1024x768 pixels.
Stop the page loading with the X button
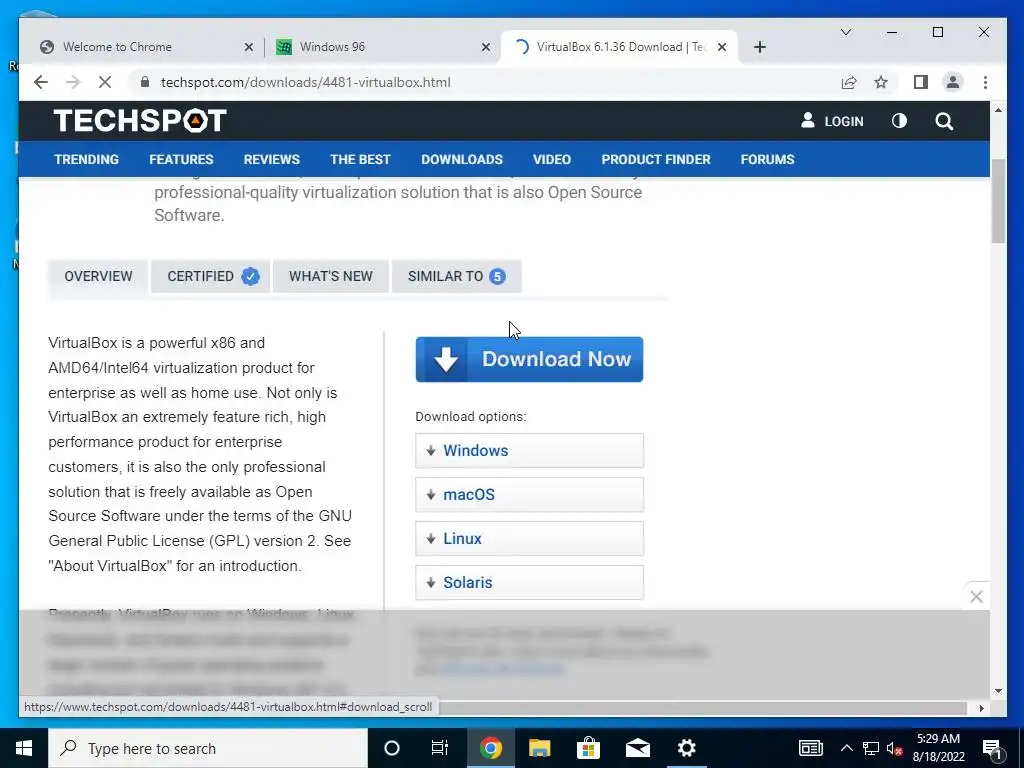pos(104,82)
